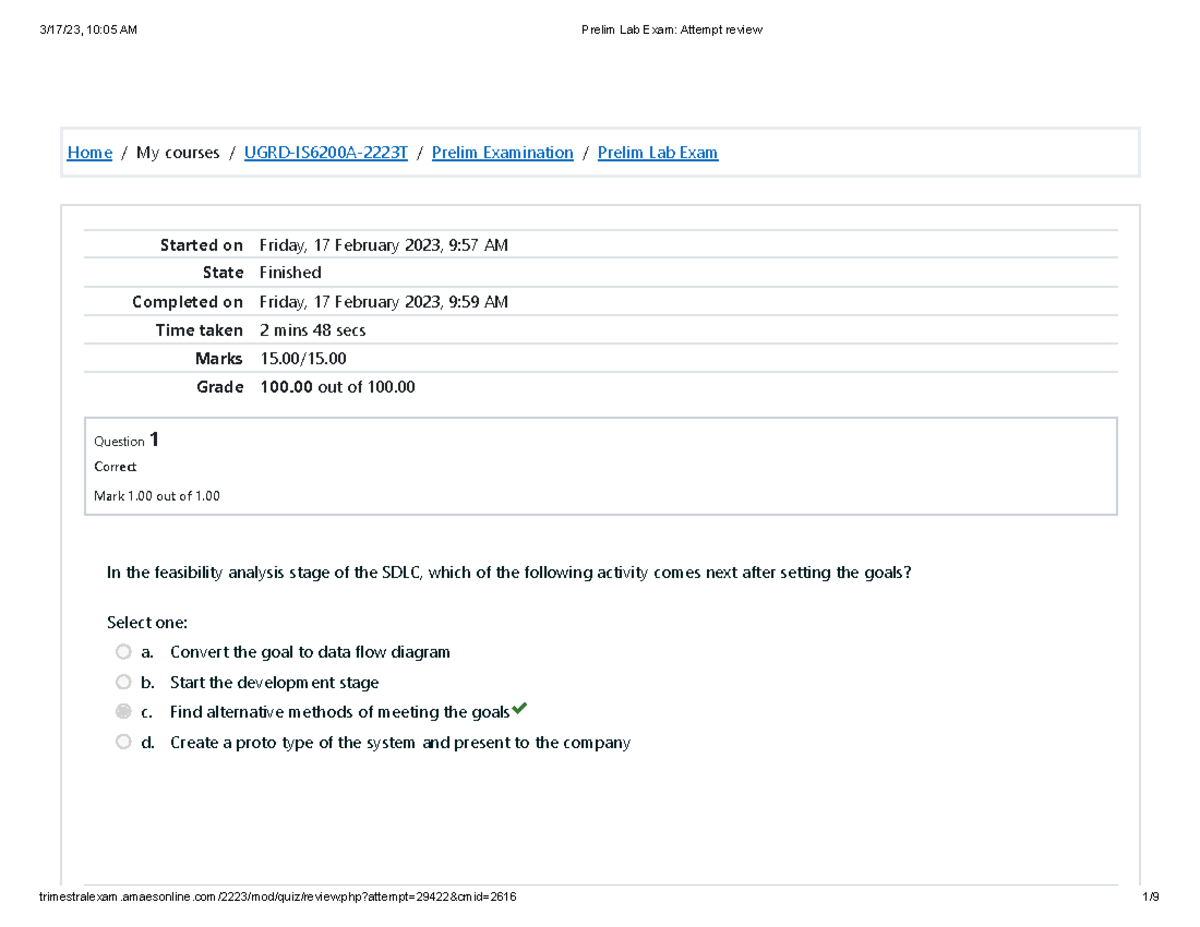Click the Question 1 information box
Viewport: 1200px width, 927px height.
(x=600, y=466)
